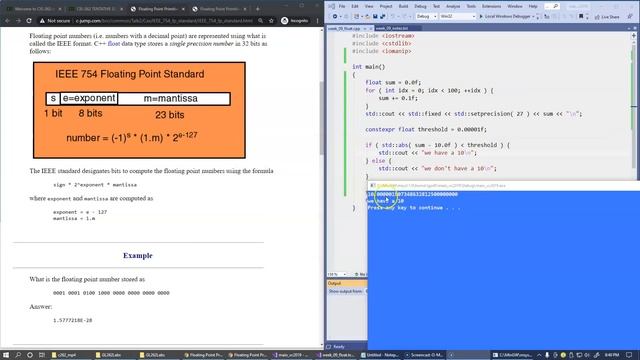The image size is (640, 360).
Task: Go forward in Chrome browser
Action: (x=18, y=20)
